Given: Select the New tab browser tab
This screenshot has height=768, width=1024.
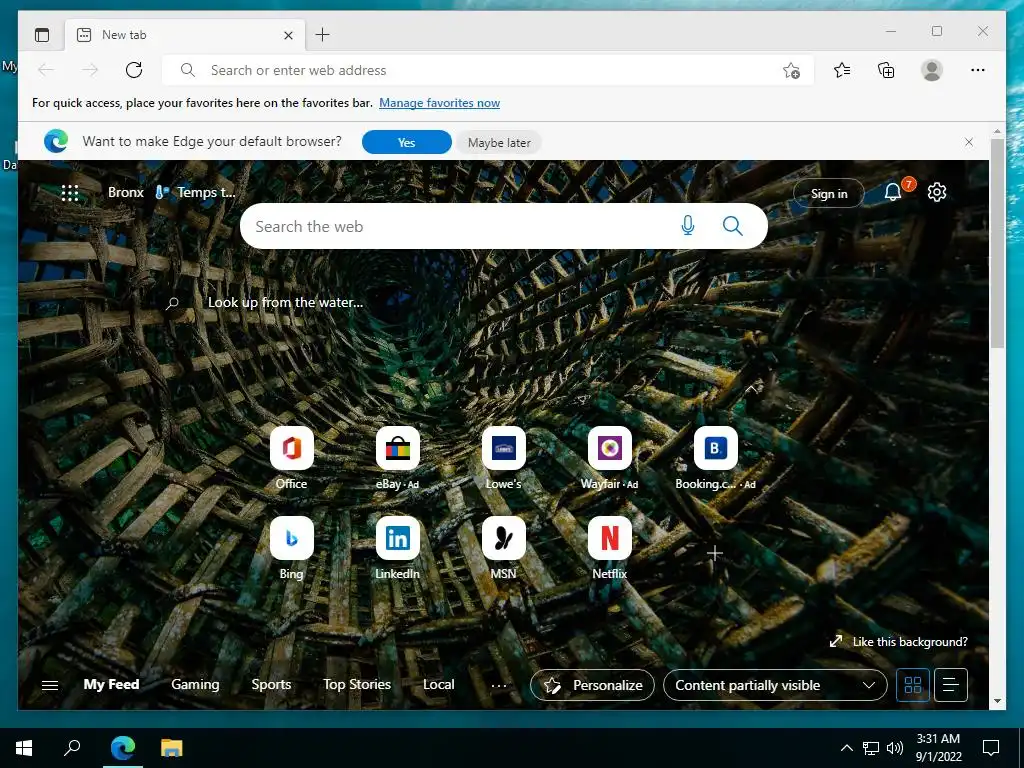Looking at the screenshot, I should (x=185, y=35).
